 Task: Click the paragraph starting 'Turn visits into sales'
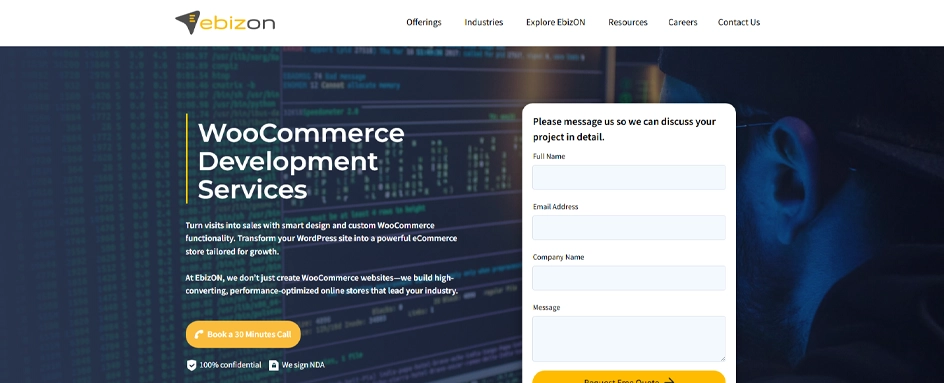(x=321, y=238)
